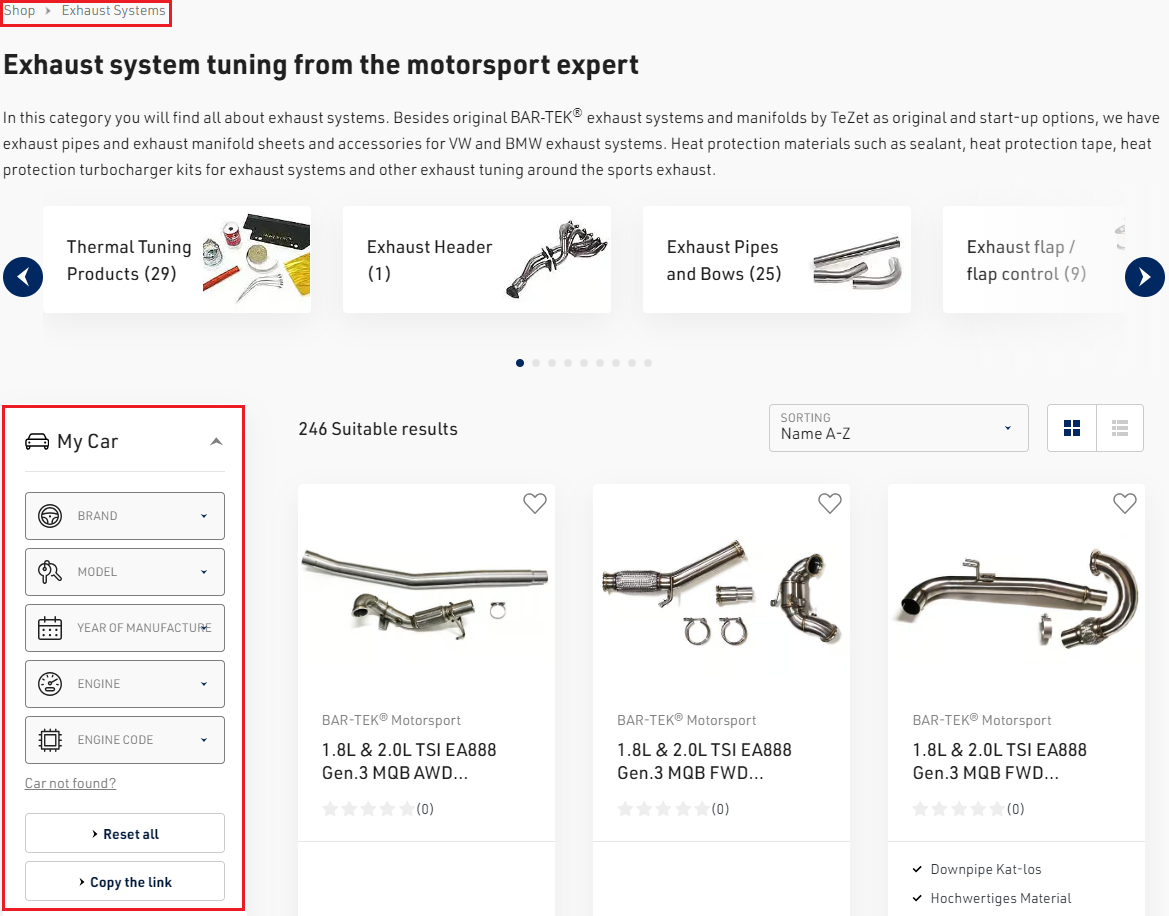Image resolution: width=1169 pixels, height=916 pixels.
Task: Open the Sorting Name A-Z dropdown
Action: (898, 428)
